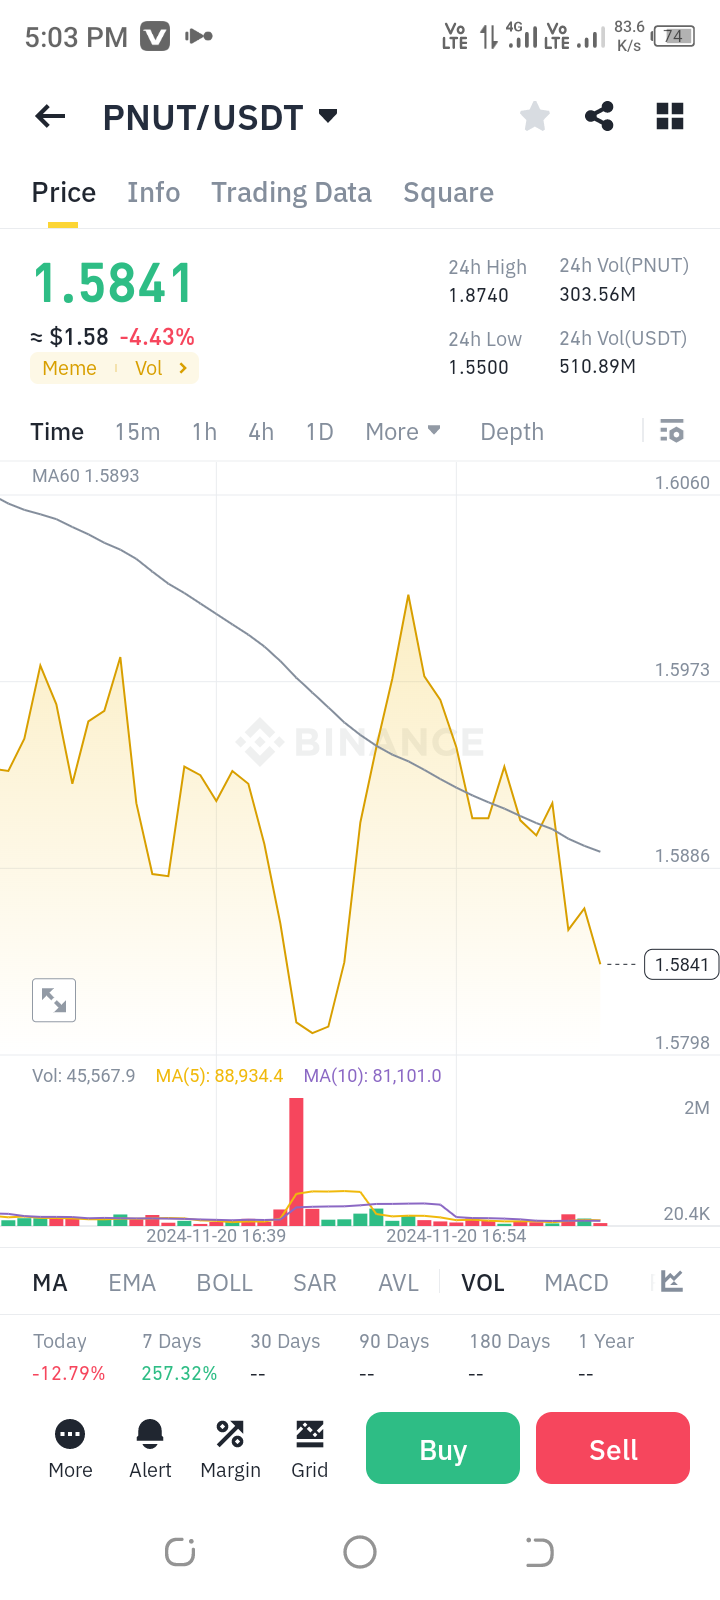Add PNUT/USDT to favorites with star
720x1600 pixels.
pos(535,117)
